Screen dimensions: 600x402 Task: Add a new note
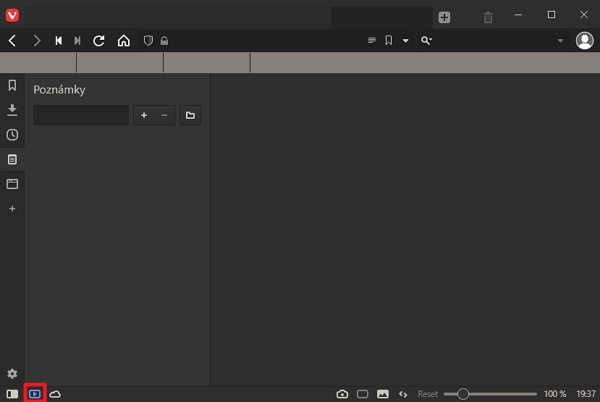coord(144,115)
